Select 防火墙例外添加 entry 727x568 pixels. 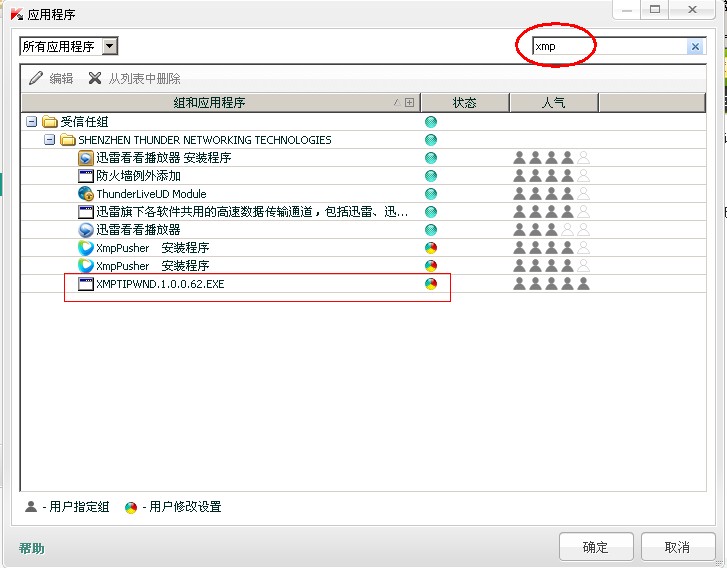pos(139,176)
